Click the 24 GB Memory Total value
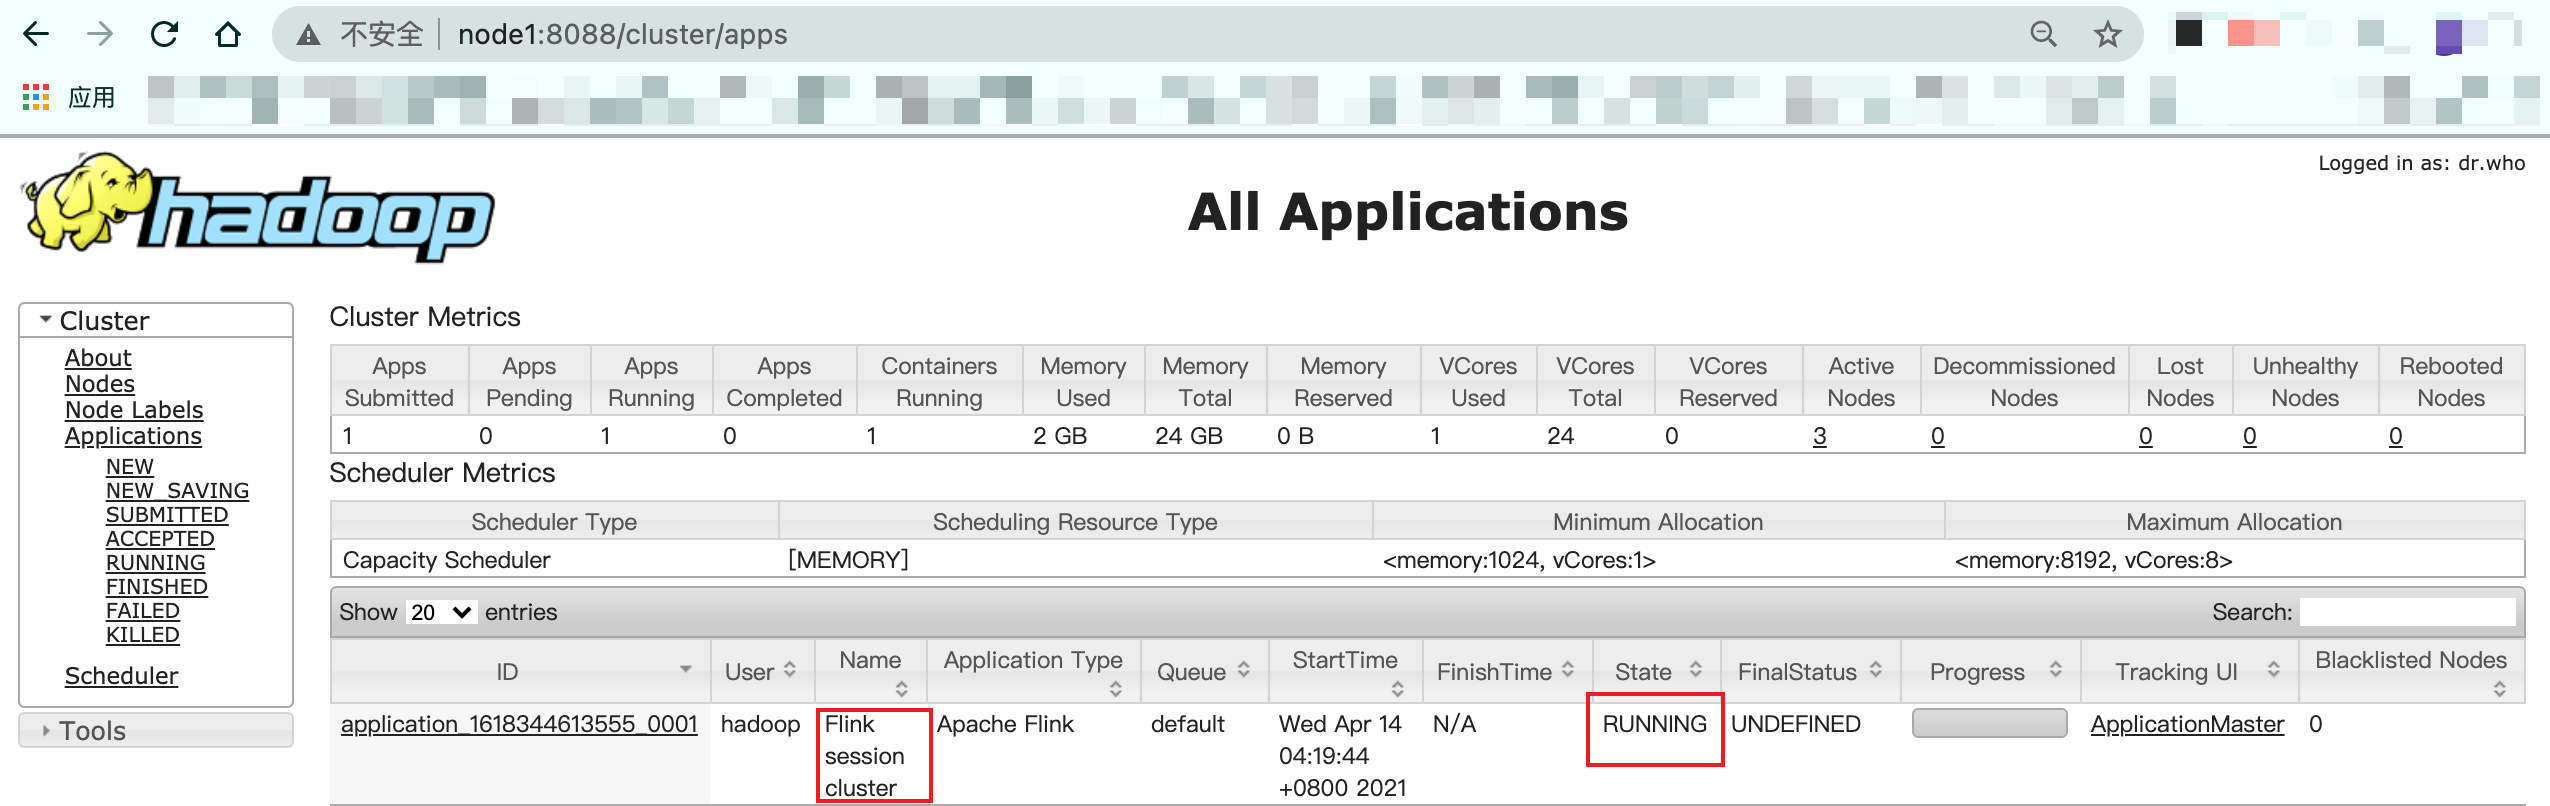 [1189, 436]
